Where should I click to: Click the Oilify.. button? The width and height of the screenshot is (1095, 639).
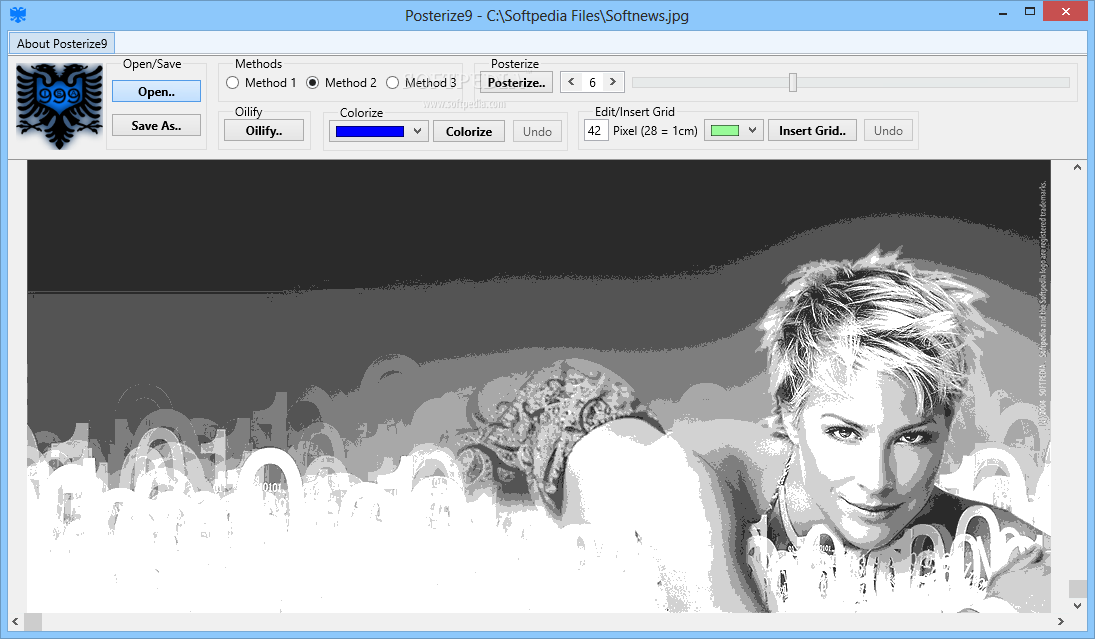[264, 131]
